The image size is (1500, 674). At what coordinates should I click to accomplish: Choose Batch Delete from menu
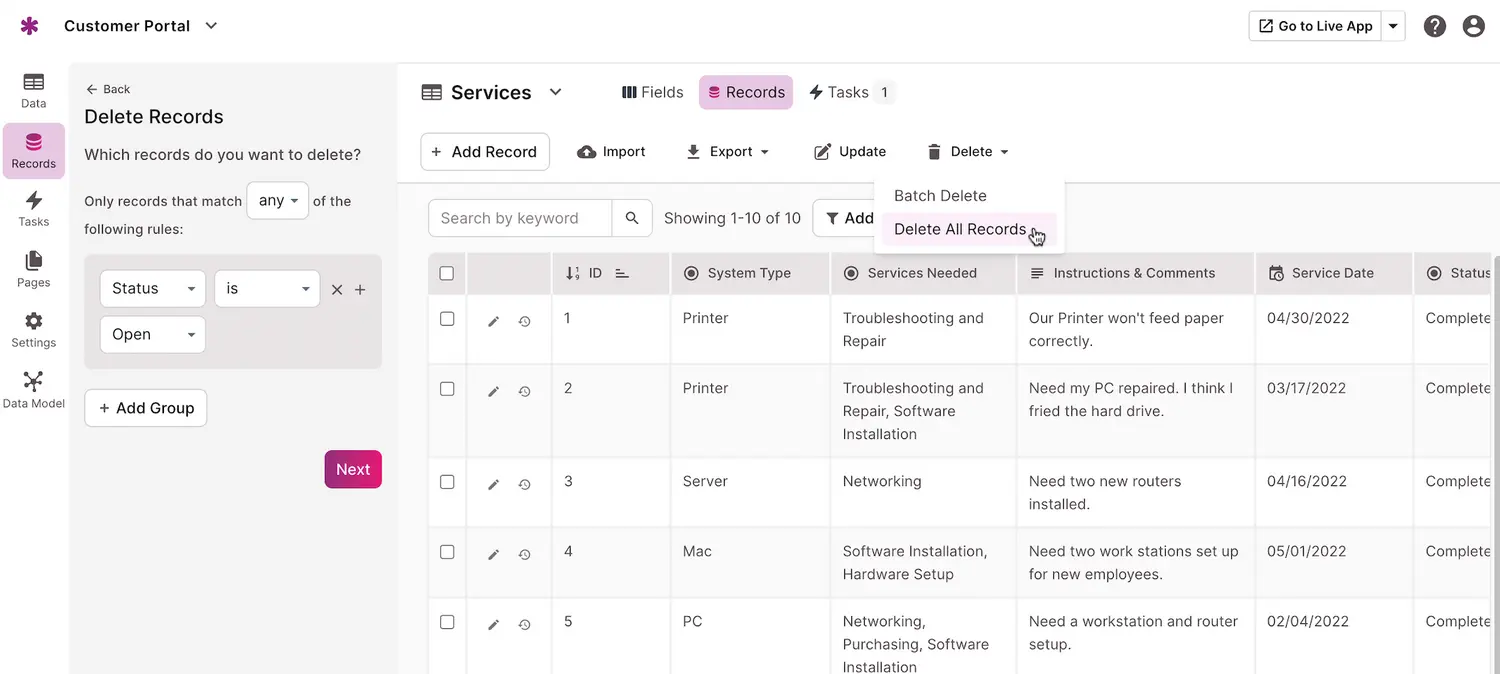point(940,196)
